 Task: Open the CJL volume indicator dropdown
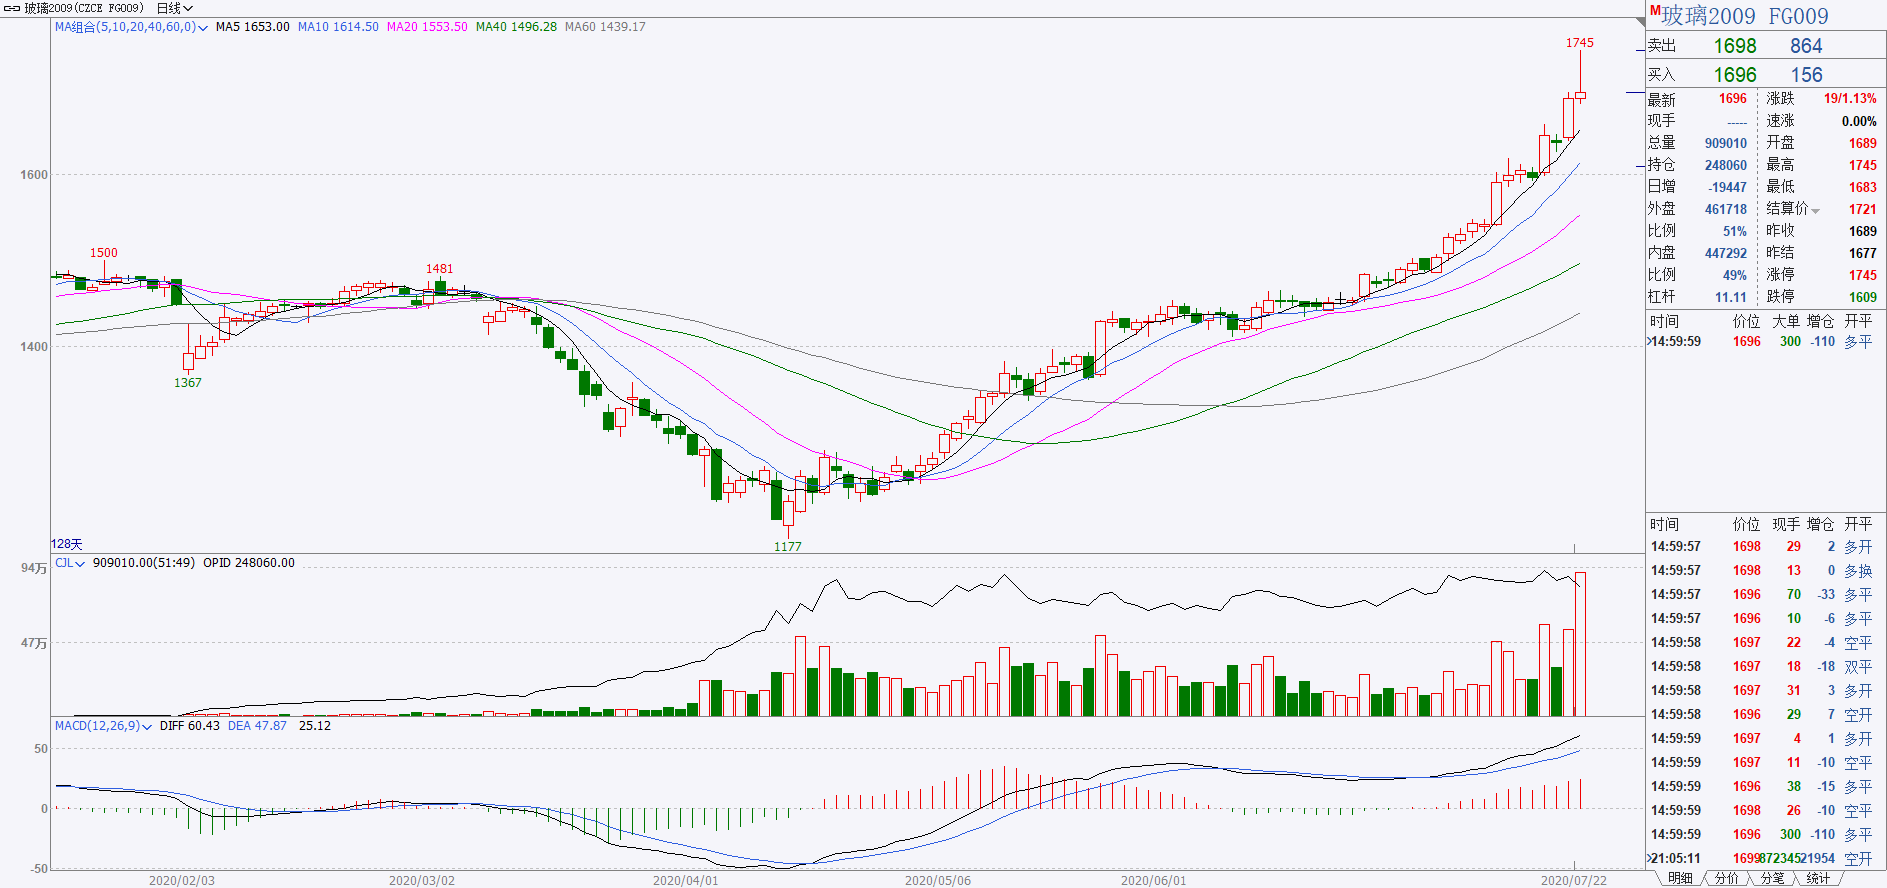point(80,564)
